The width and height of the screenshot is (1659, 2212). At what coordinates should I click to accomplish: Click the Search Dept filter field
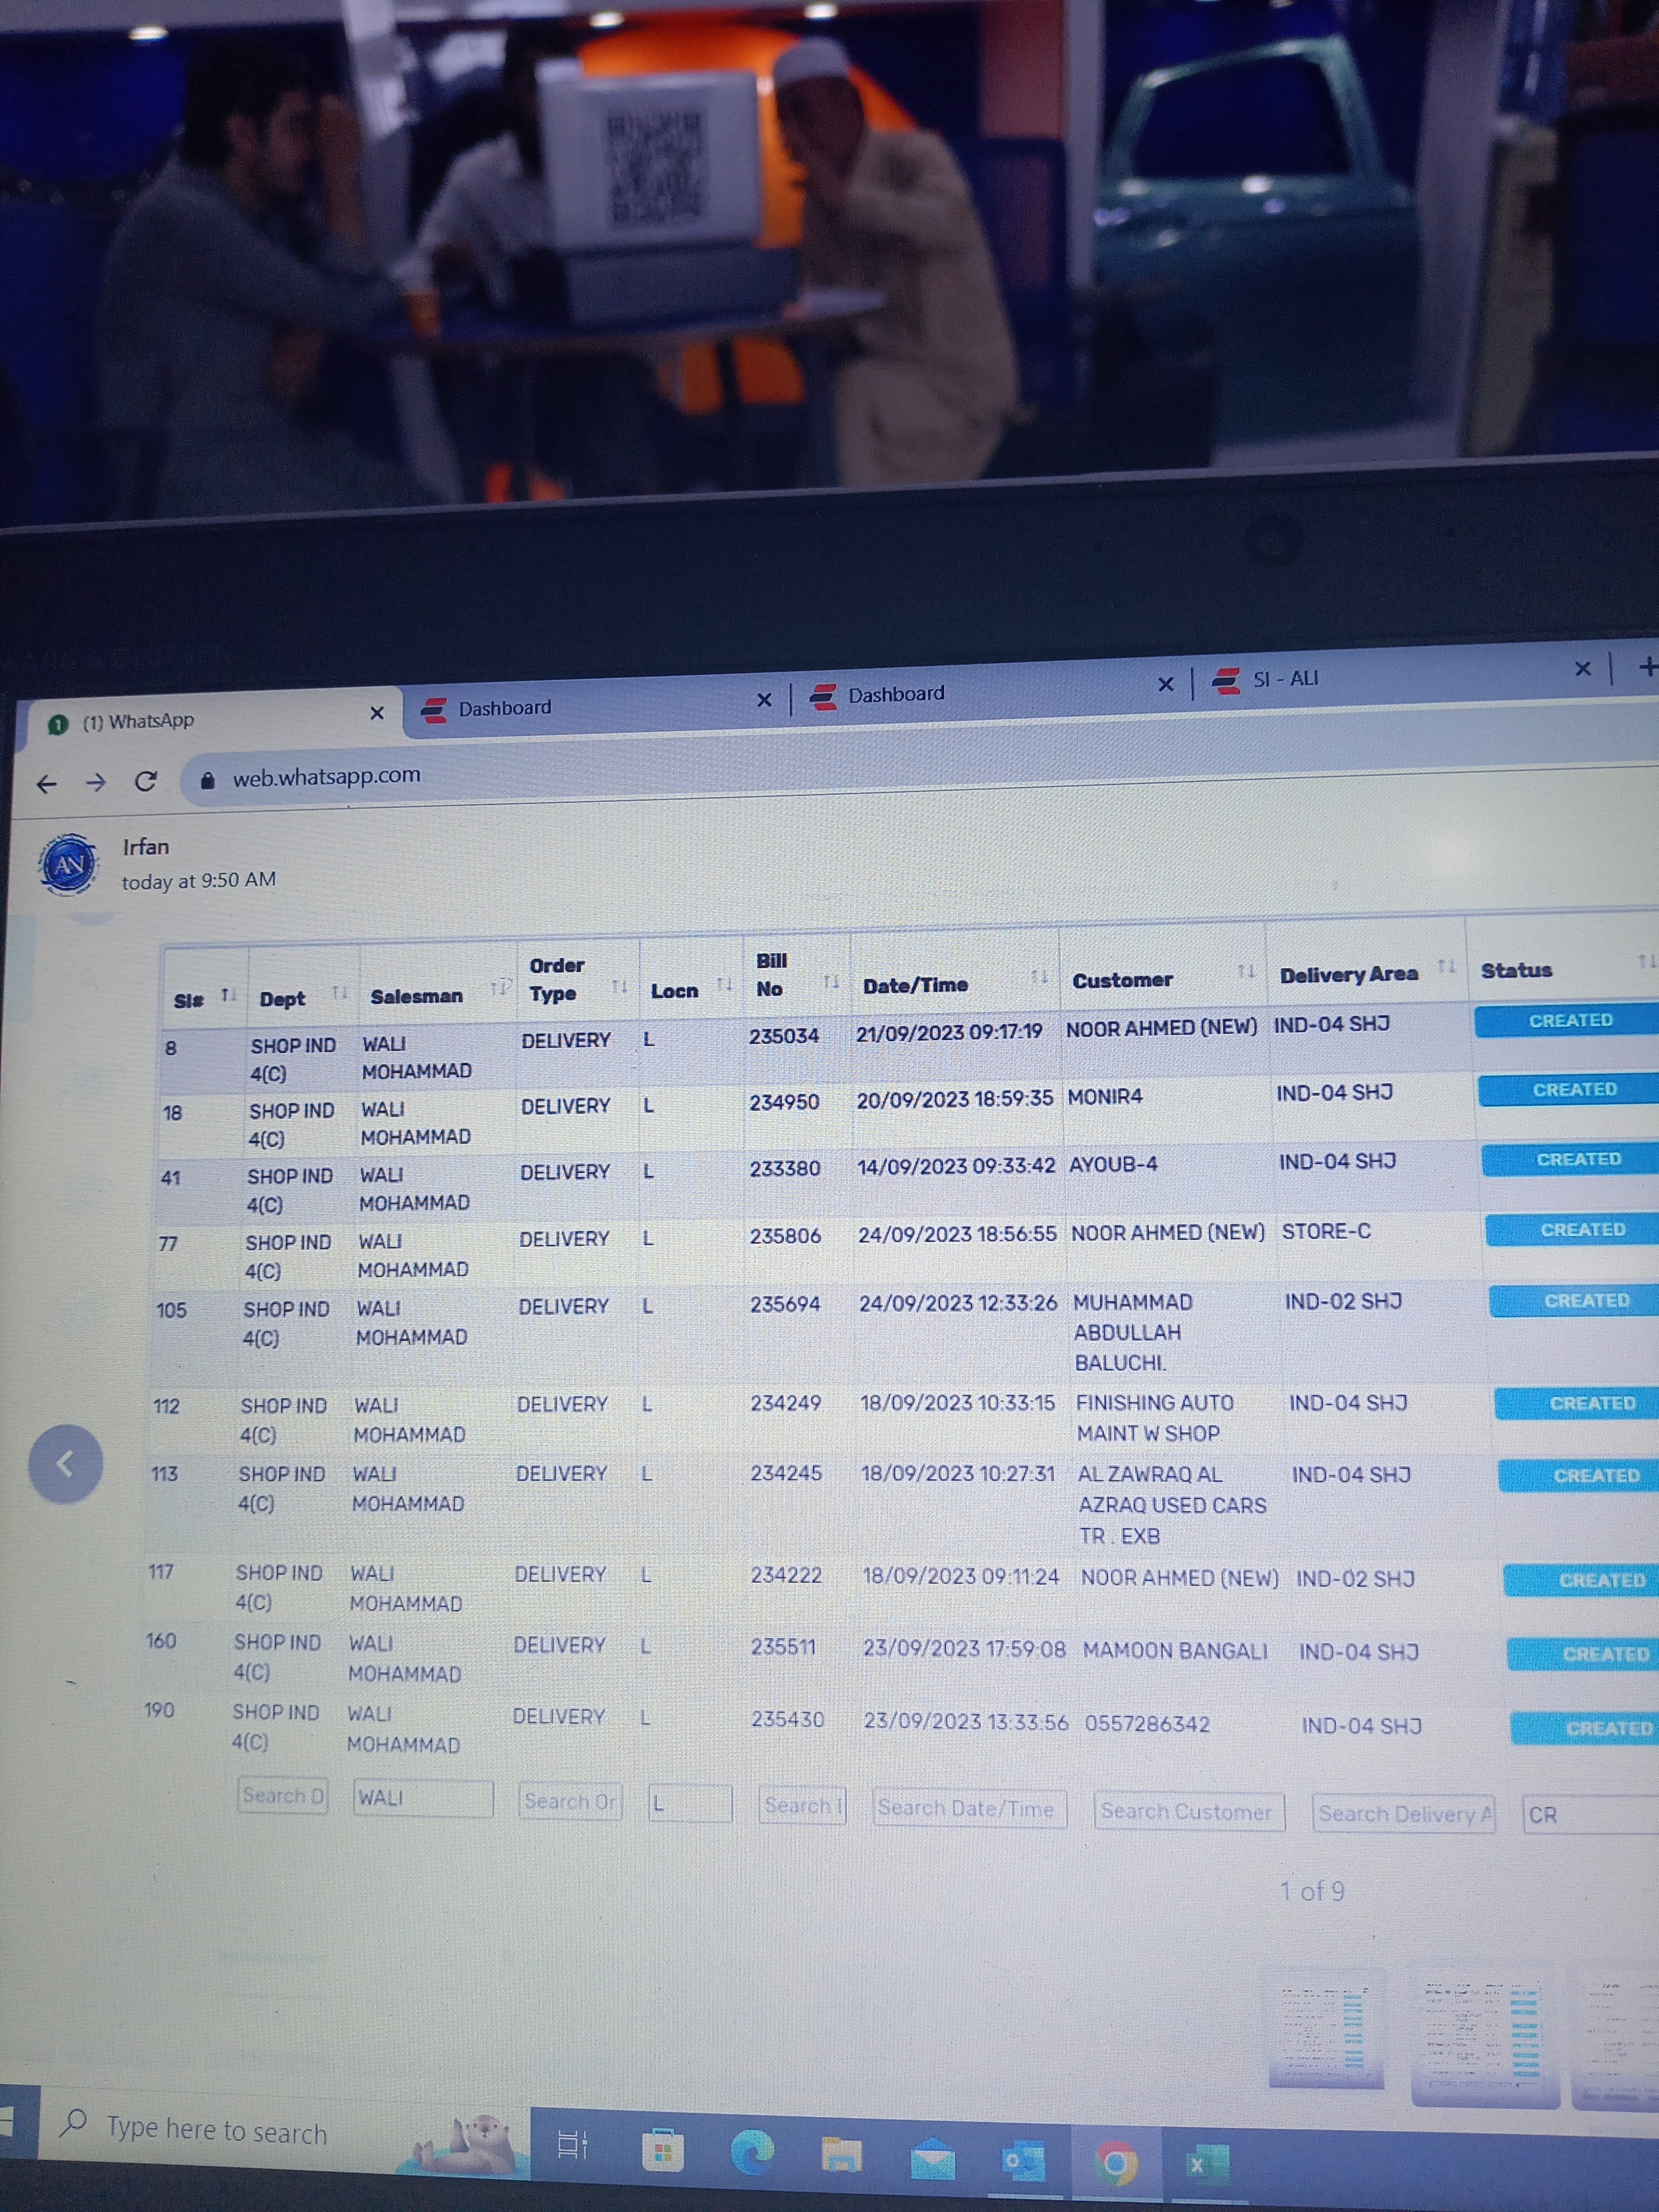(x=282, y=1796)
